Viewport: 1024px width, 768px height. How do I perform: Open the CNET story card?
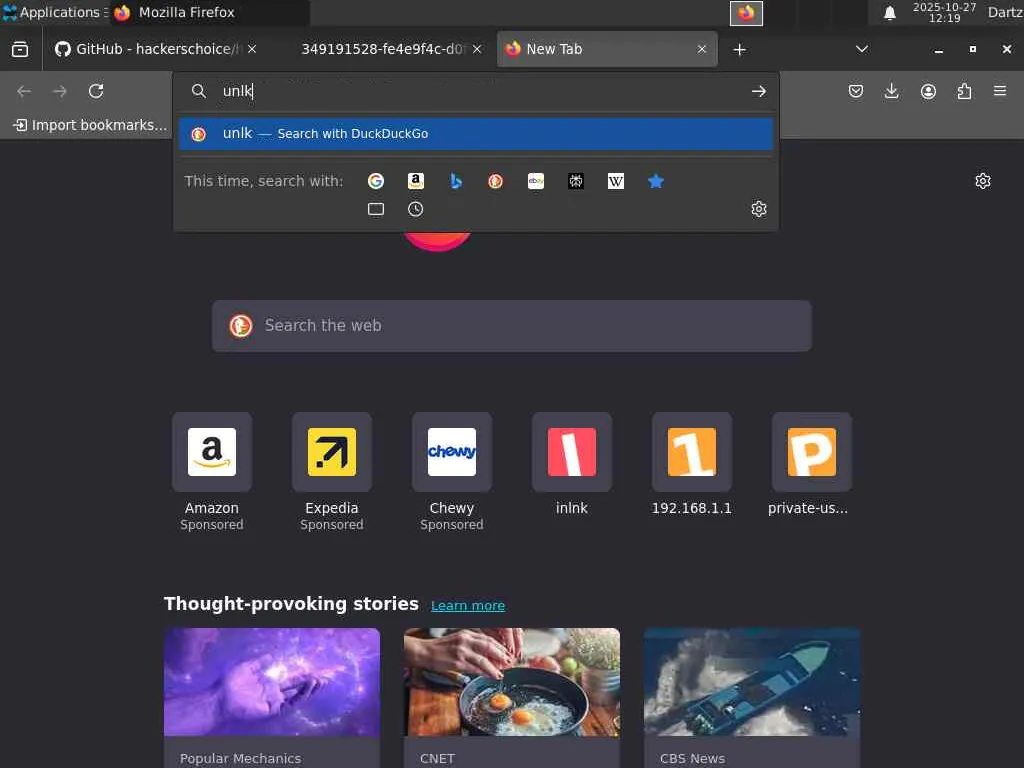click(512, 697)
